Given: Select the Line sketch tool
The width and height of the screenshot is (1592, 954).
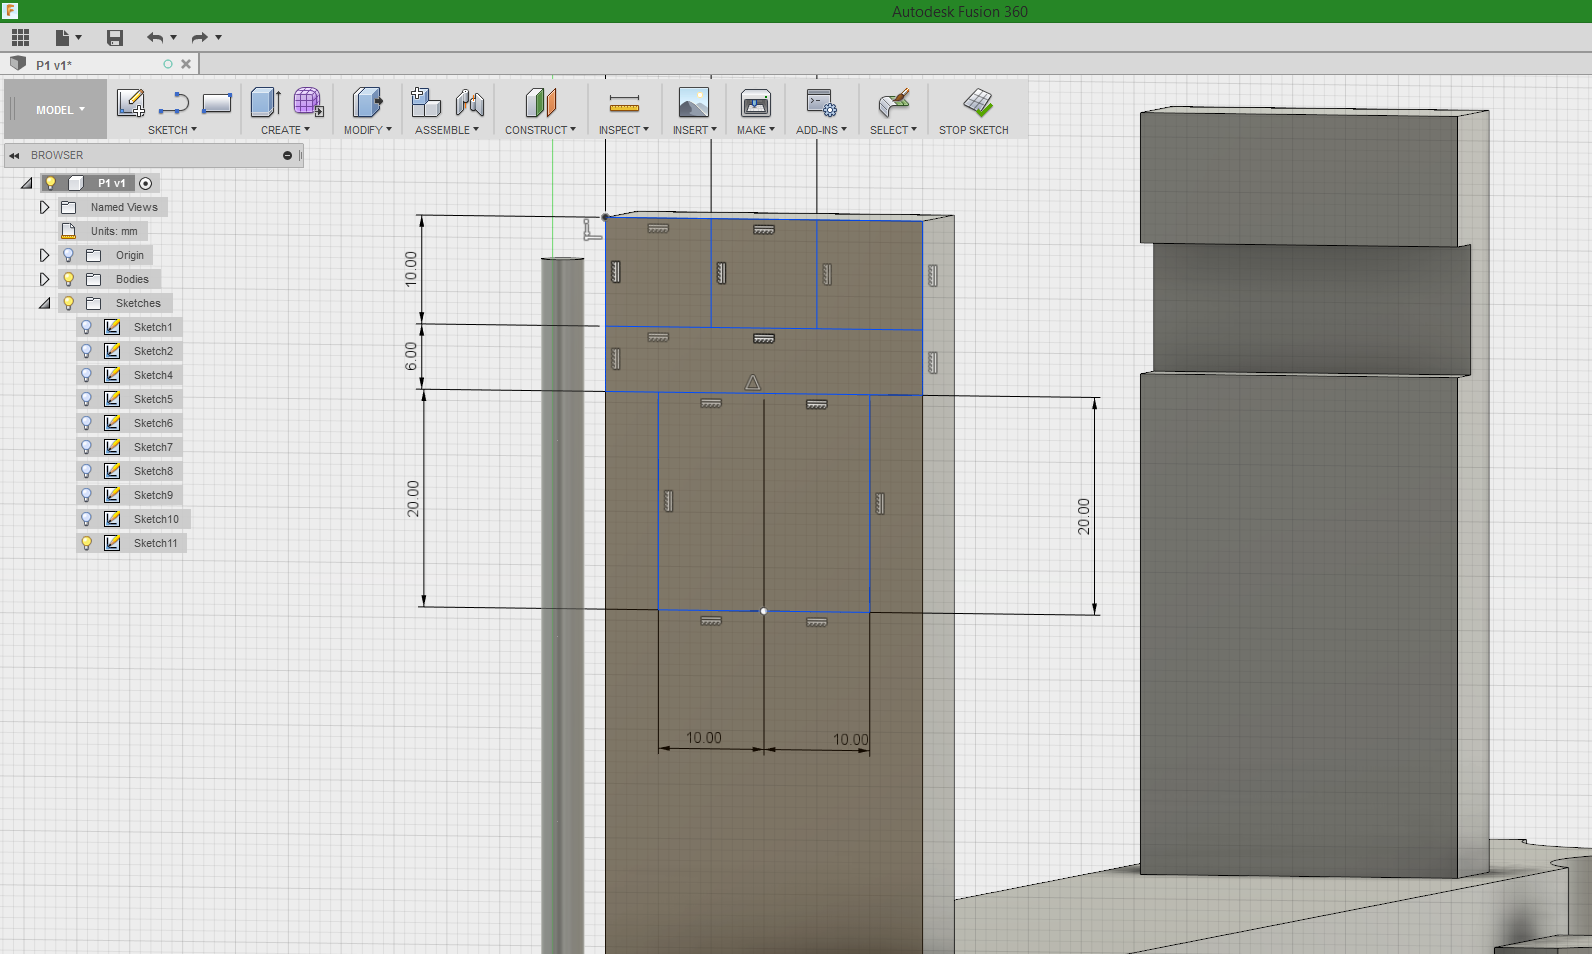Looking at the screenshot, I should [174, 103].
